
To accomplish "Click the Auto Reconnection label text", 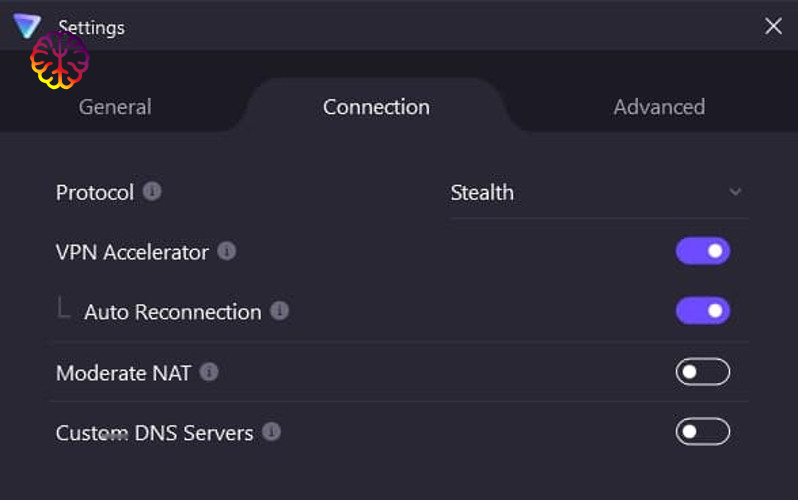I will point(173,312).
